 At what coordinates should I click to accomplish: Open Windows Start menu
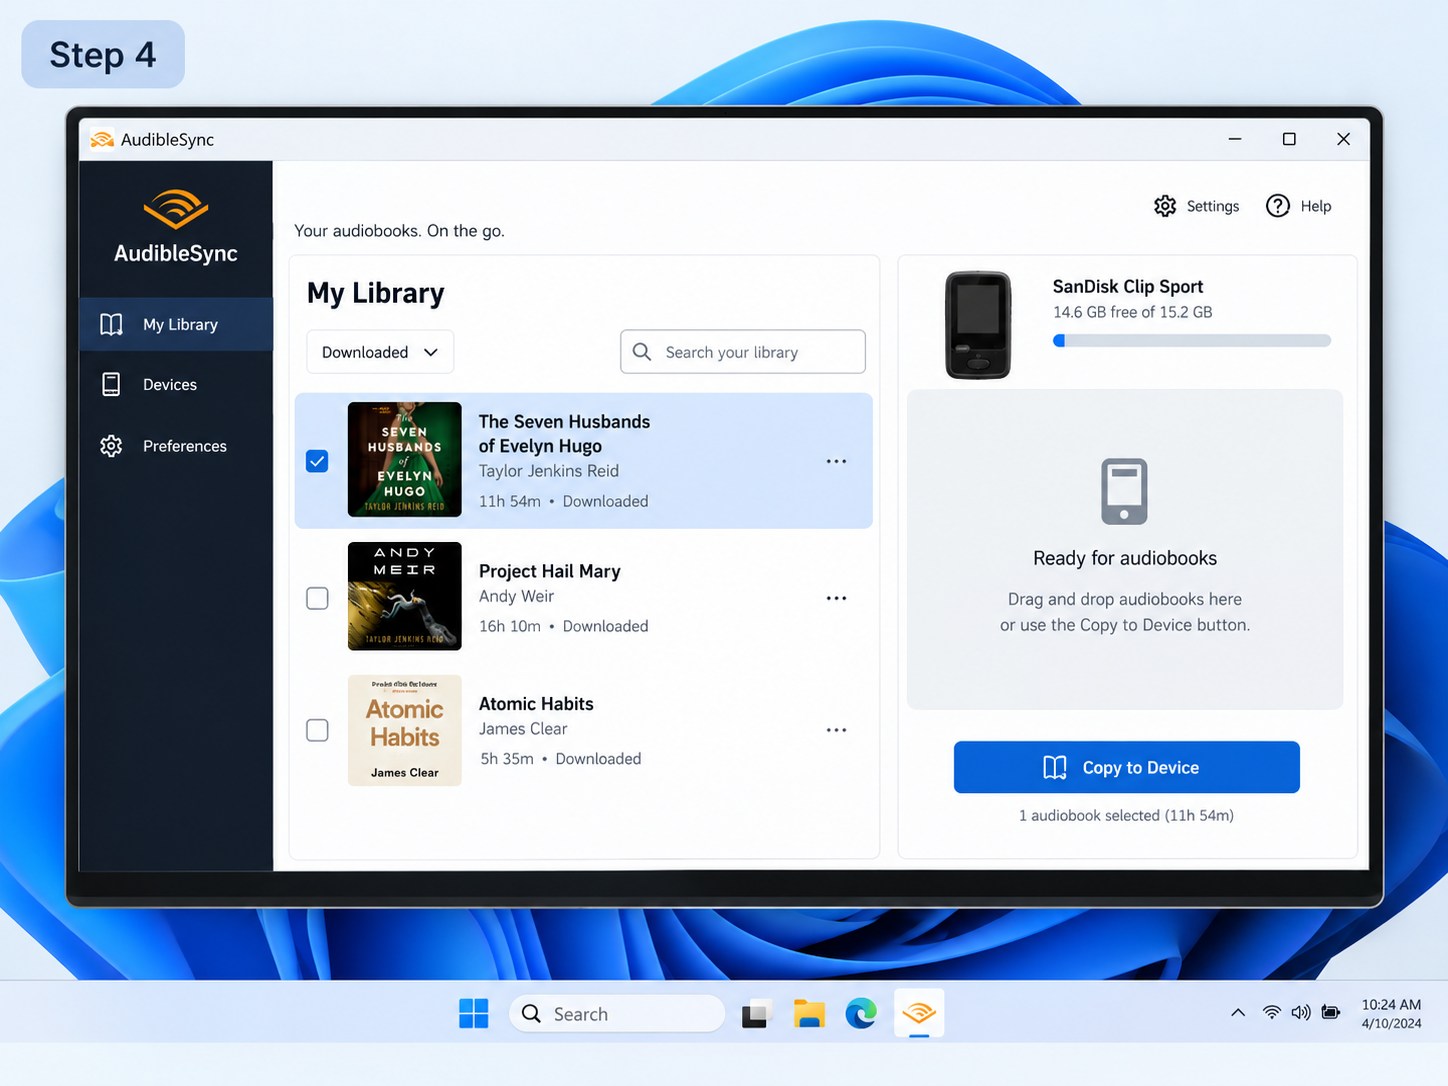[x=473, y=1013]
